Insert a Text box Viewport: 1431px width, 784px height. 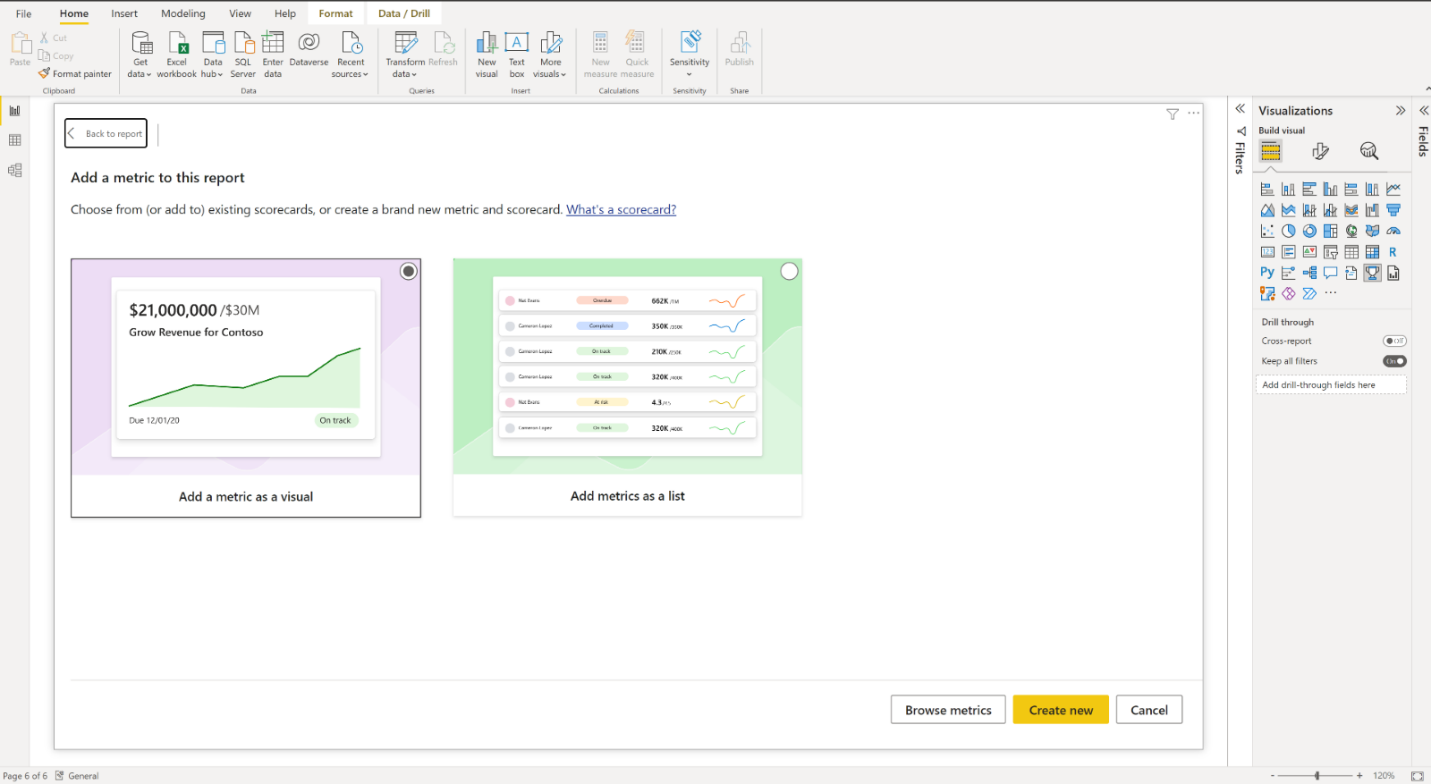[x=516, y=43]
